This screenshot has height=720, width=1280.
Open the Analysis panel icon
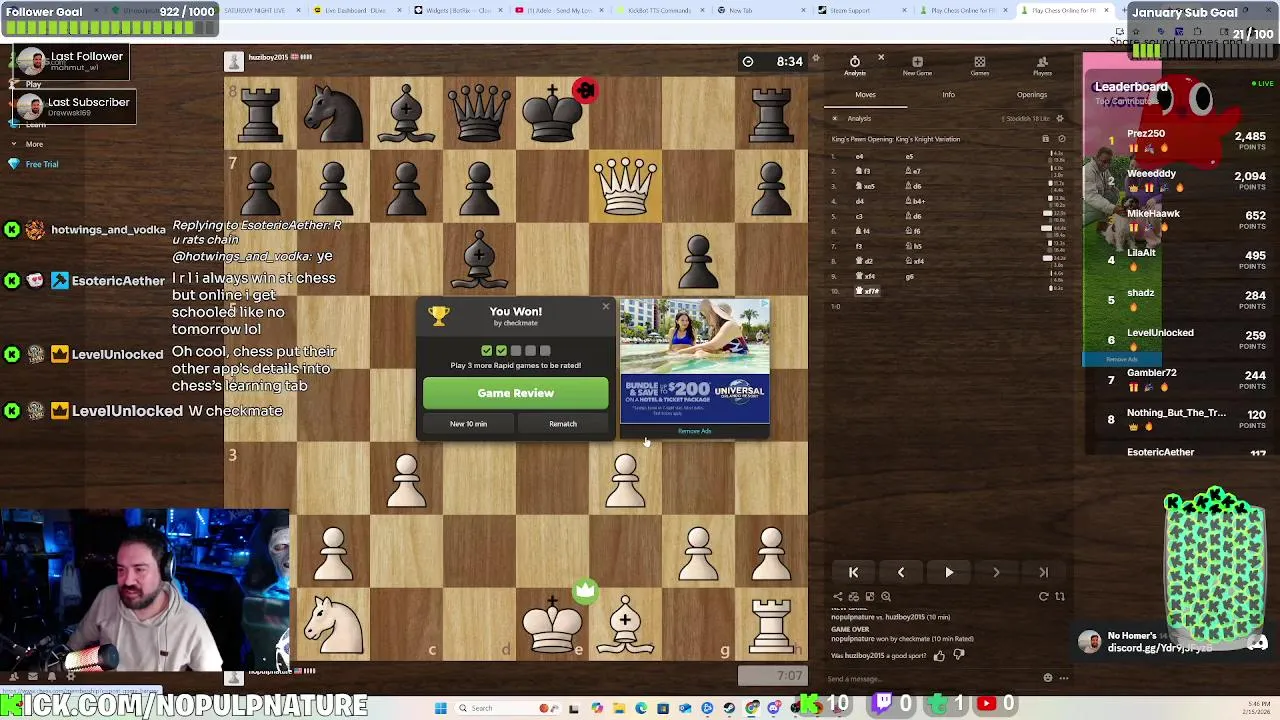pyautogui.click(x=855, y=66)
